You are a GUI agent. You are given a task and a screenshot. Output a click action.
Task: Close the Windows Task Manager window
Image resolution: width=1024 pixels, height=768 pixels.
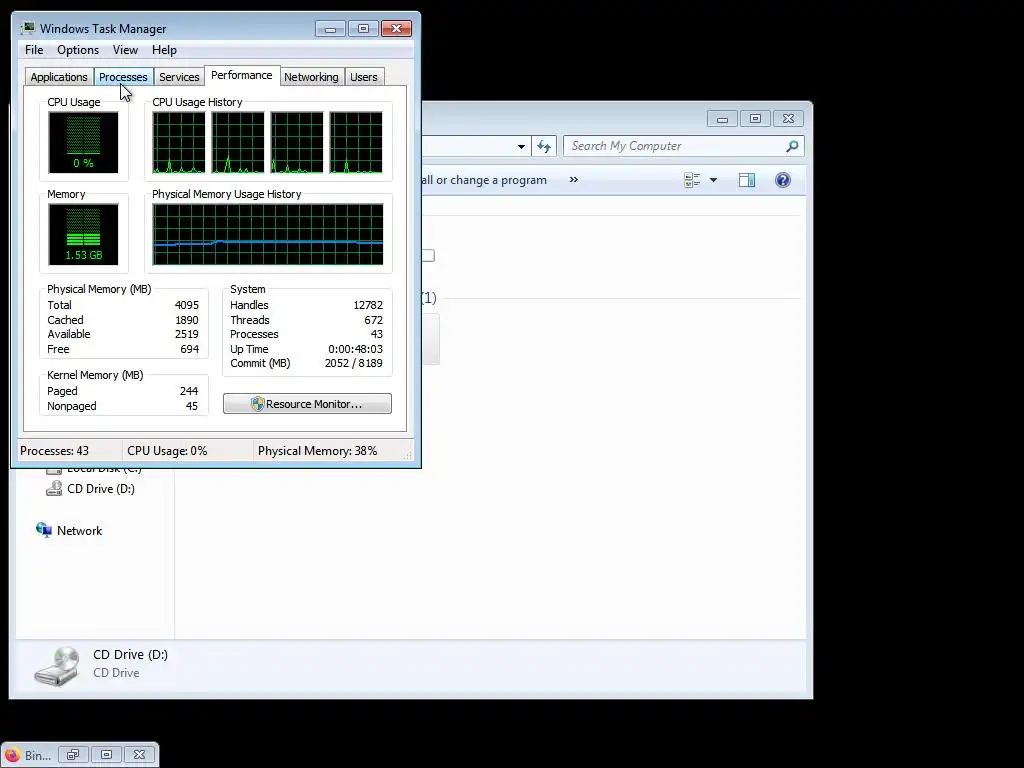(x=396, y=29)
